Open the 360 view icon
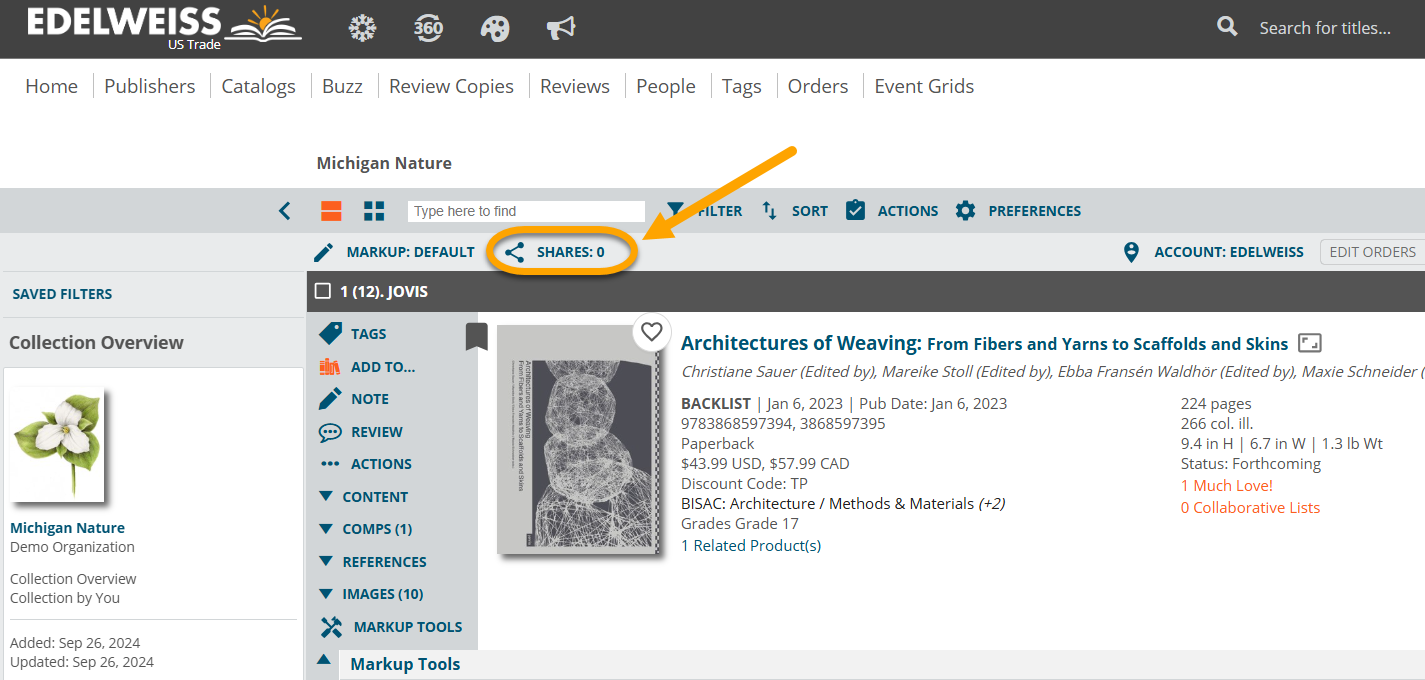Screen dimensions: 1425x680 pos(428,28)
